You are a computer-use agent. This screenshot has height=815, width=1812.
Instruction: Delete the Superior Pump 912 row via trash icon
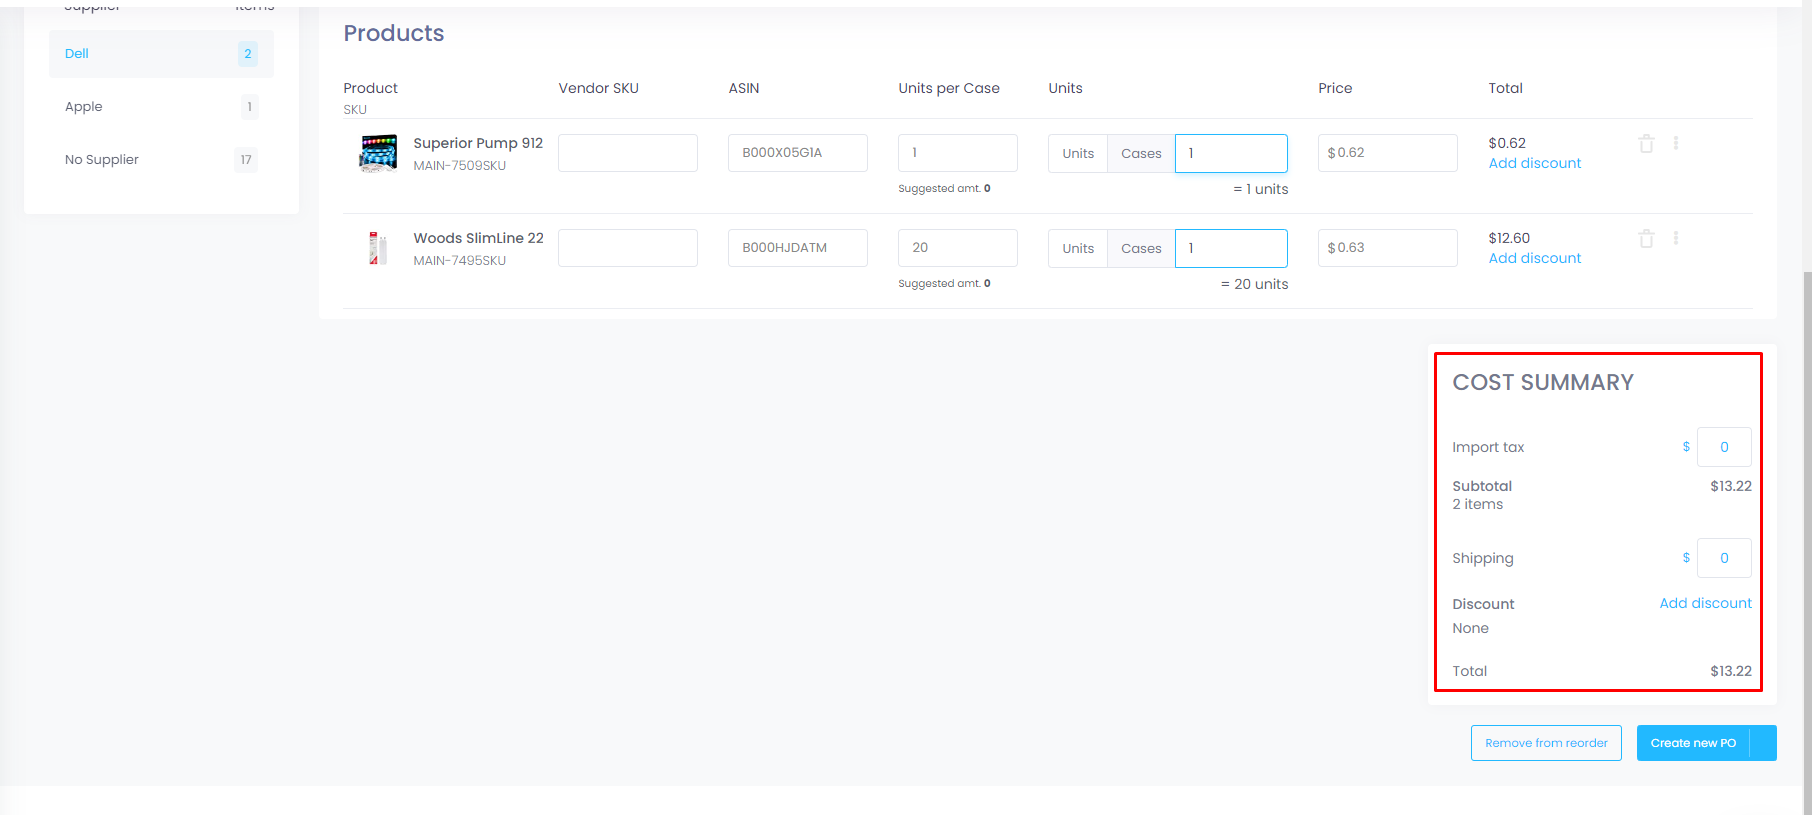[1646, 143]
